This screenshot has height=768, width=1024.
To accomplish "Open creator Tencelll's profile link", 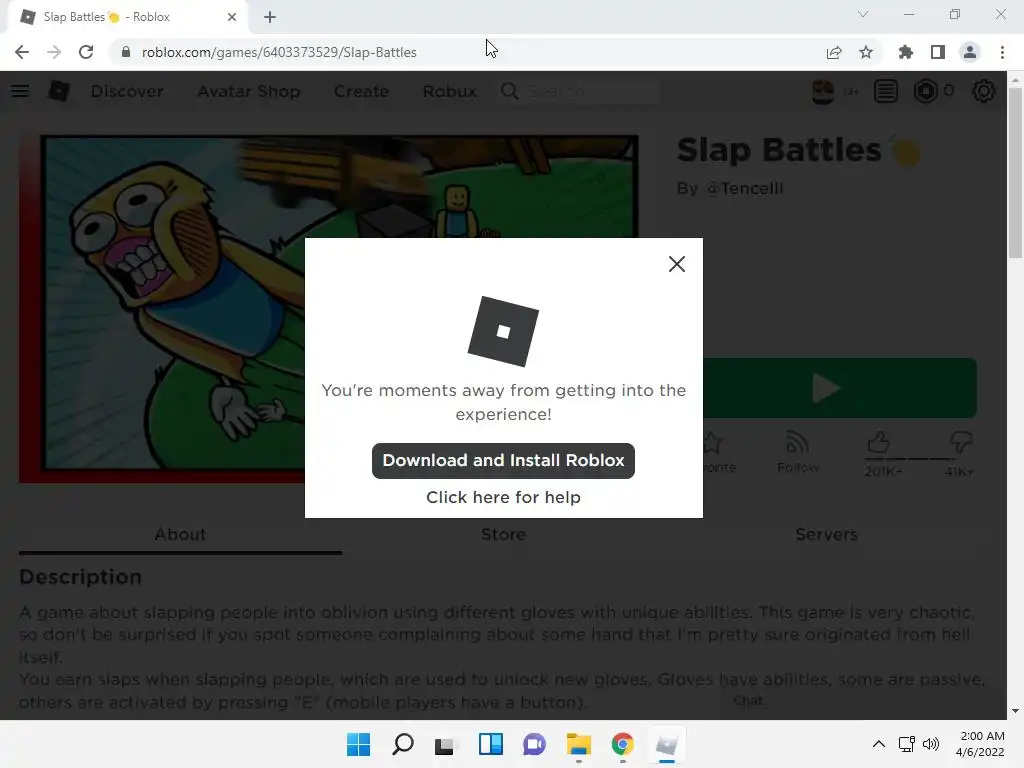I will tap(744, 188).
